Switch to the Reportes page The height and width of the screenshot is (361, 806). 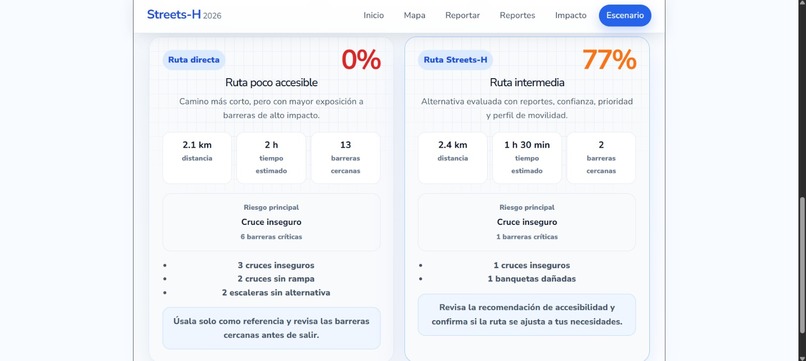pyautogui.click(x=517, y=15)
